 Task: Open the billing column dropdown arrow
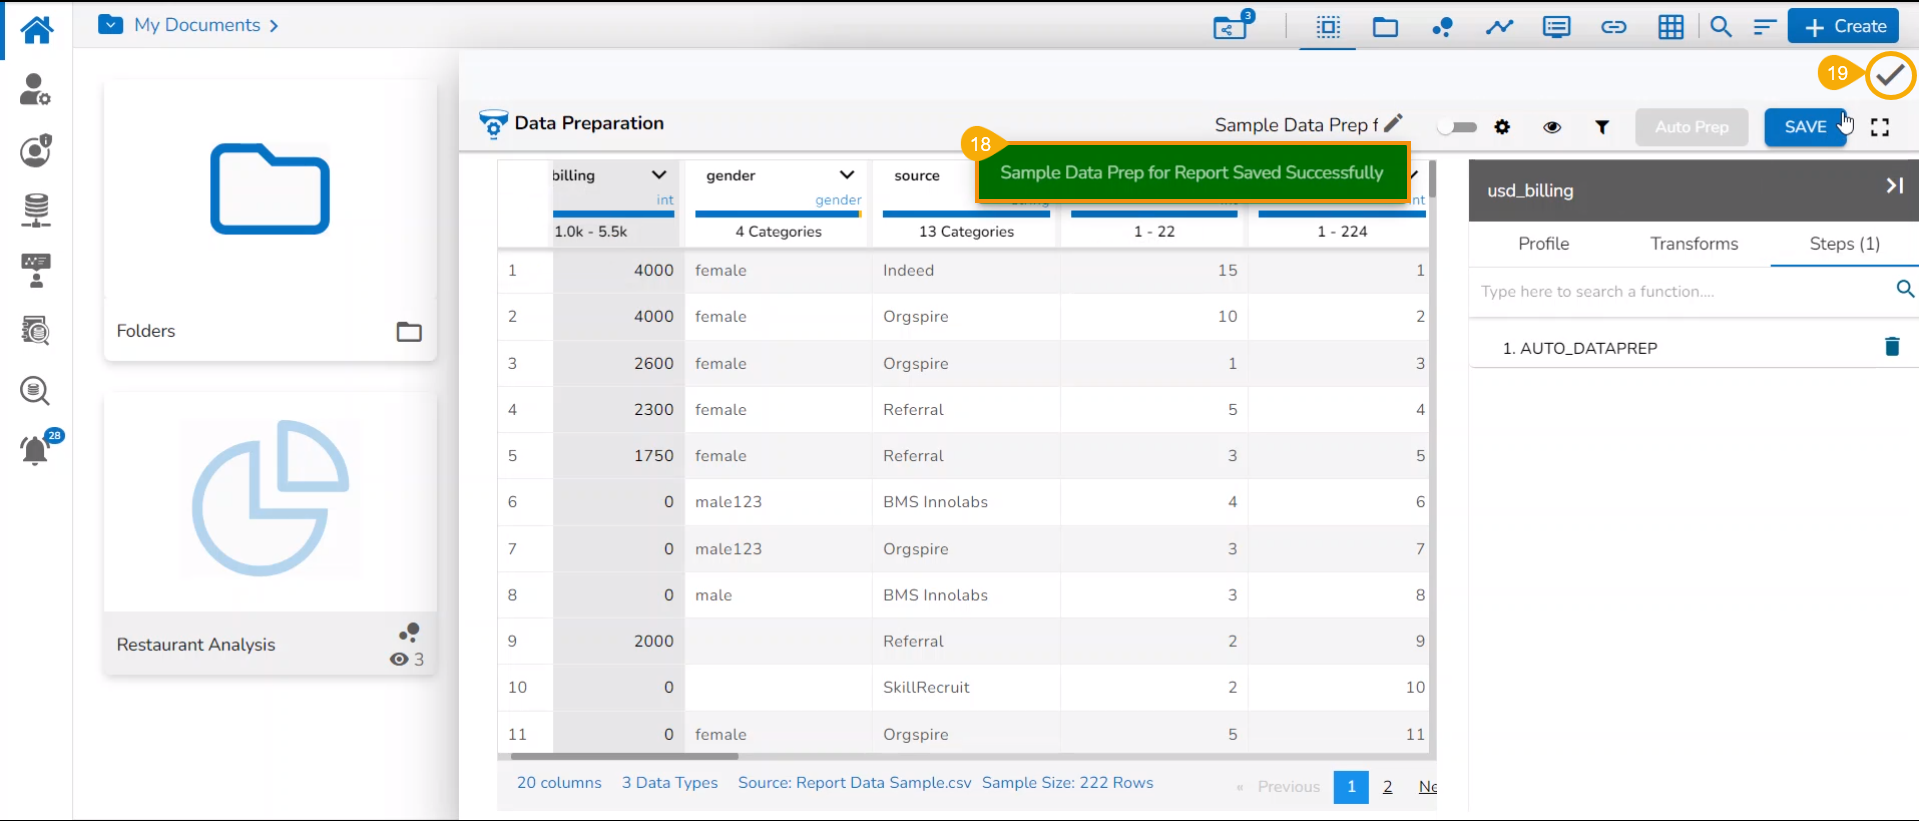point(659,175)
